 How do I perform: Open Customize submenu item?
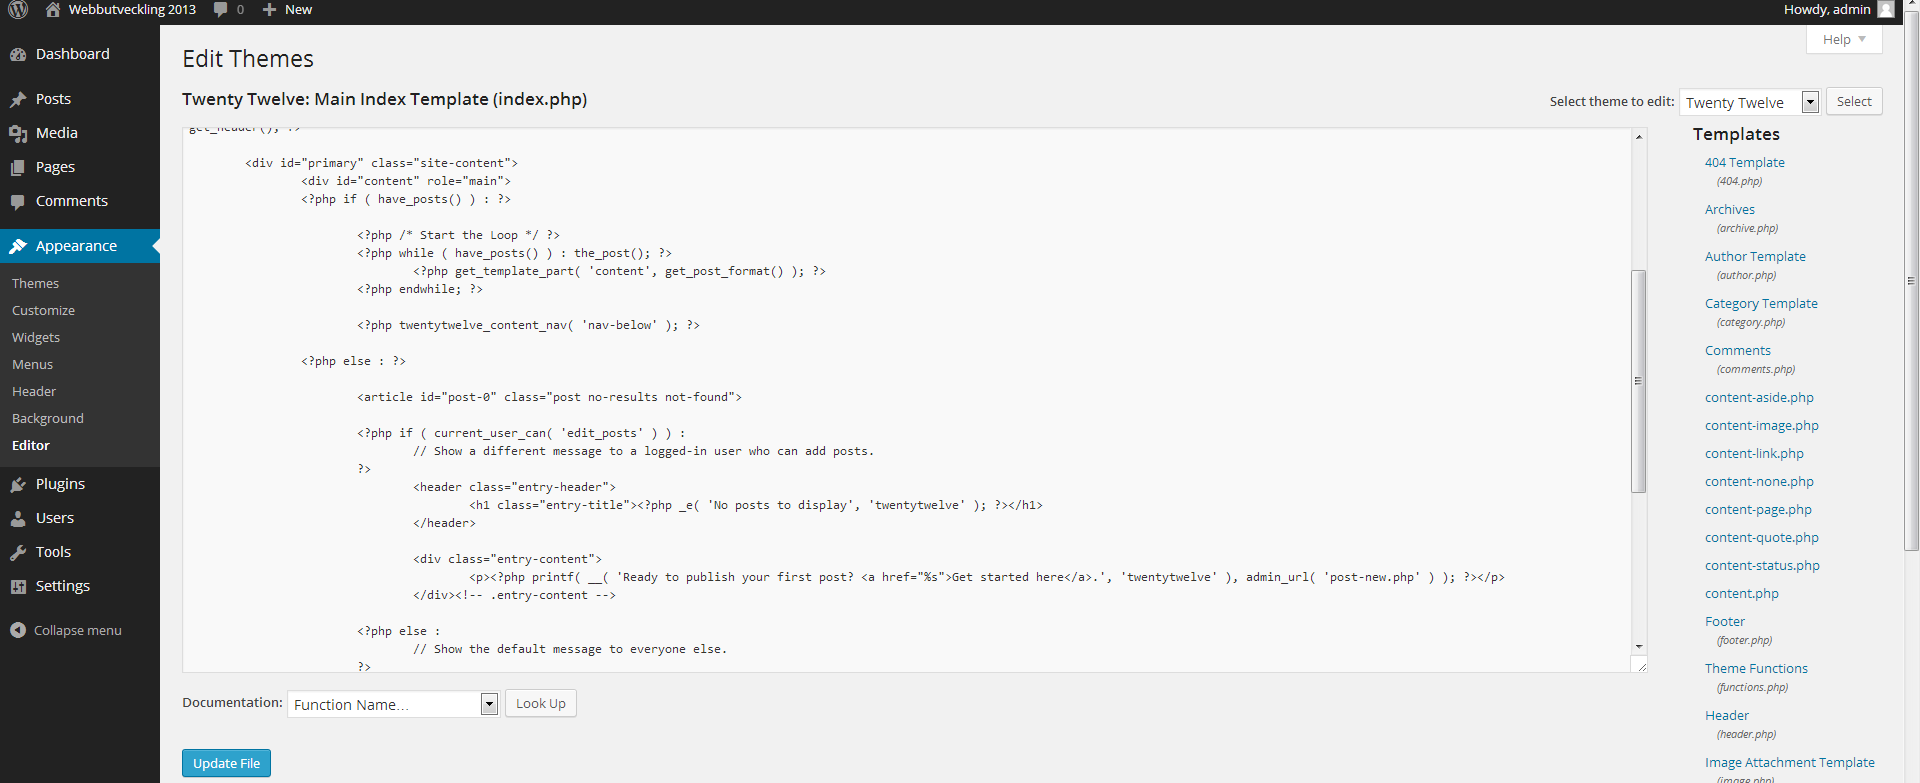(43, 310)
